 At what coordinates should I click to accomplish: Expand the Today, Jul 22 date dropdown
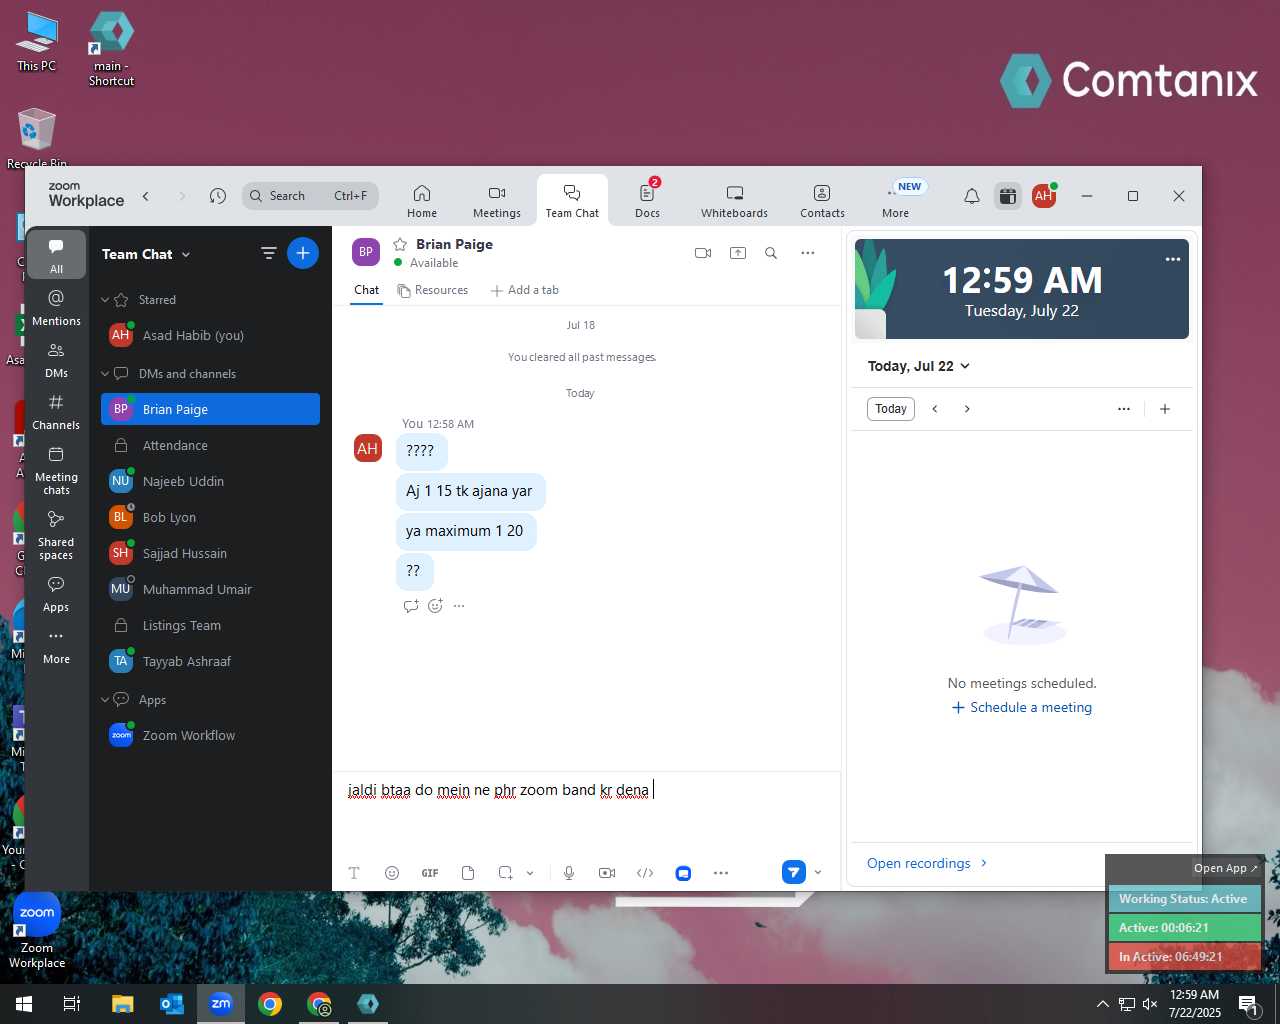[x=919, y=366]
